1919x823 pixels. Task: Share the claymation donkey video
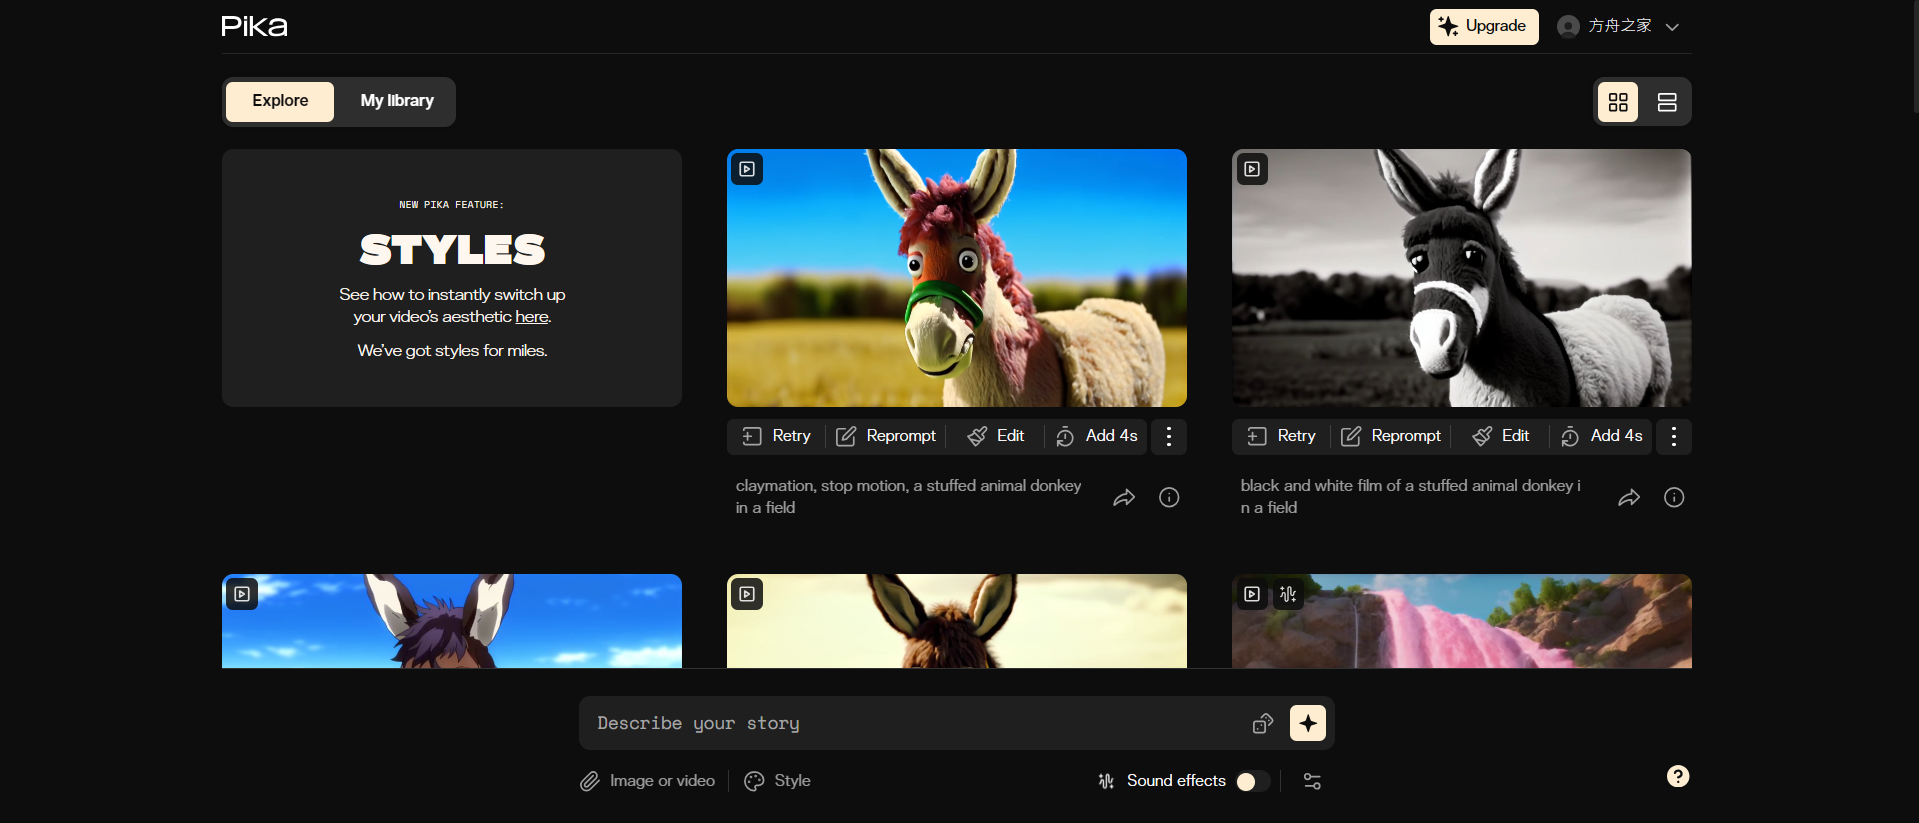tap(1124, 497)
